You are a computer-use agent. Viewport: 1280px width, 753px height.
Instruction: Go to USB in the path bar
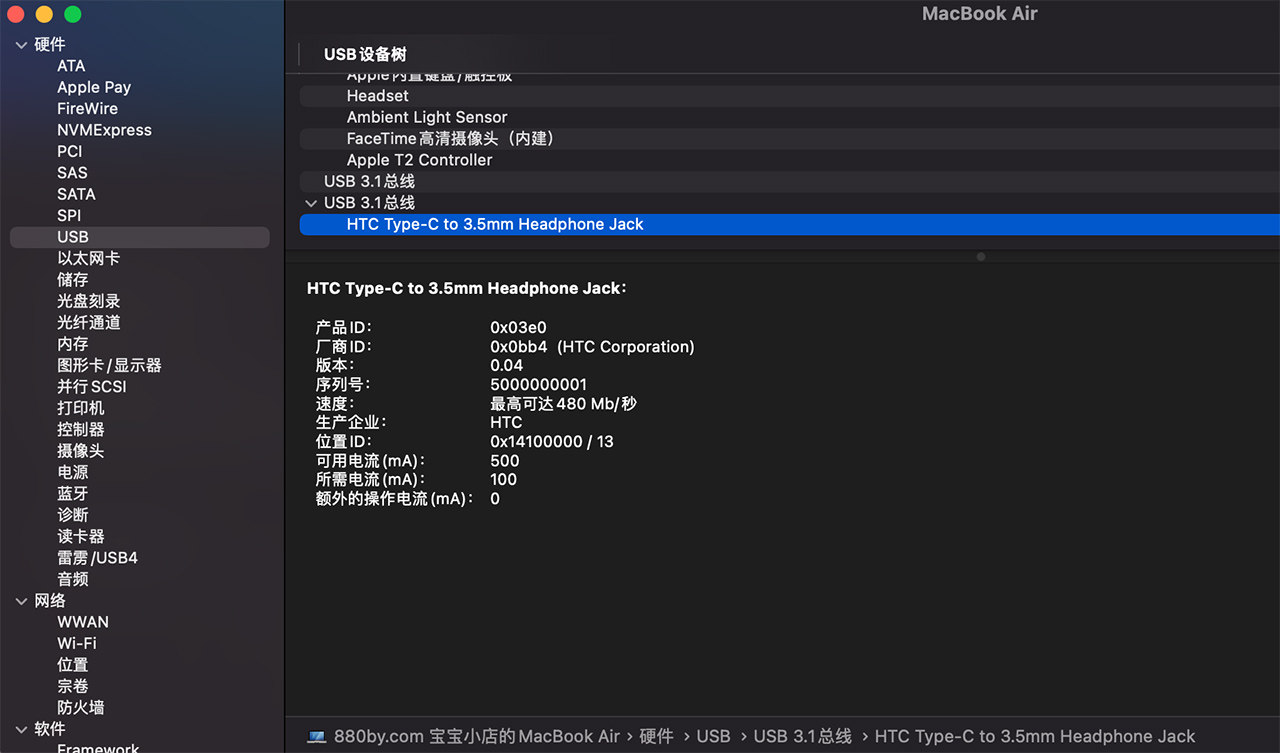pos(713,737)
